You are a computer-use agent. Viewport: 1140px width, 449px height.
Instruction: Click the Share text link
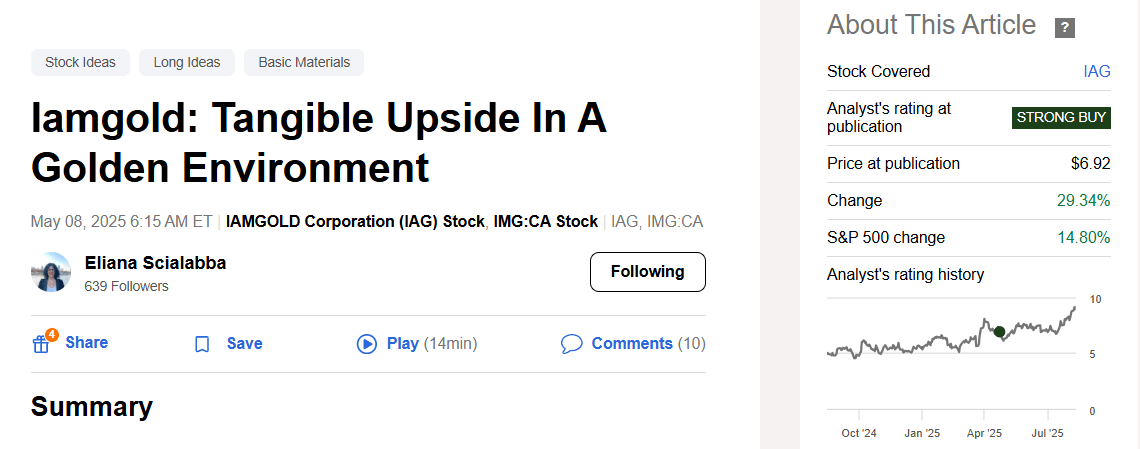click(x=86, y=343)
